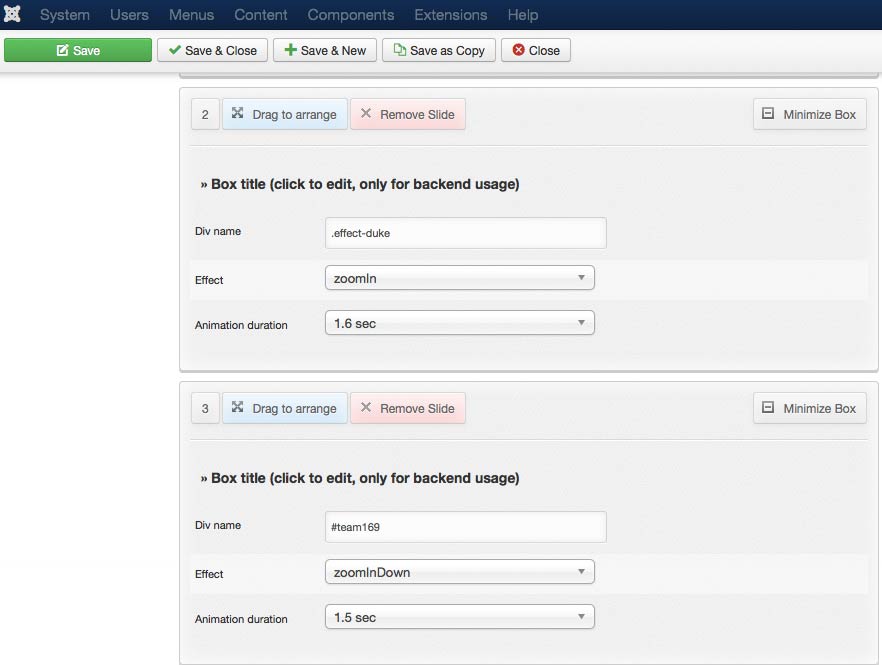The image size is (882, 665).
Task: Open the zoomInDown Effect dropdown
Action: 460,572
